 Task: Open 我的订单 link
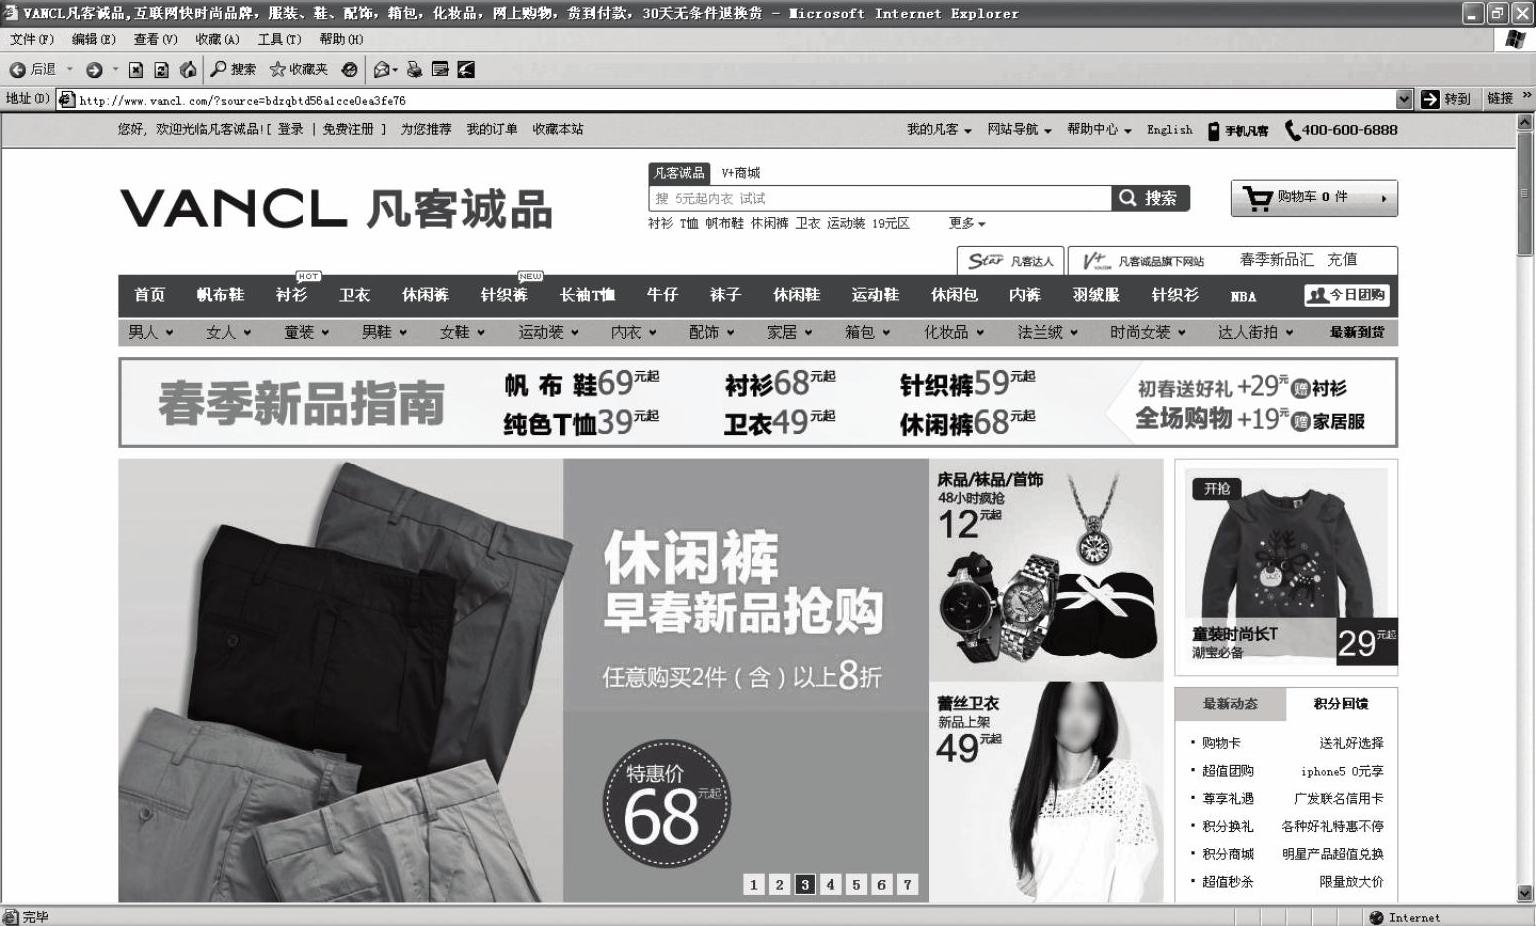coord(492,130)
